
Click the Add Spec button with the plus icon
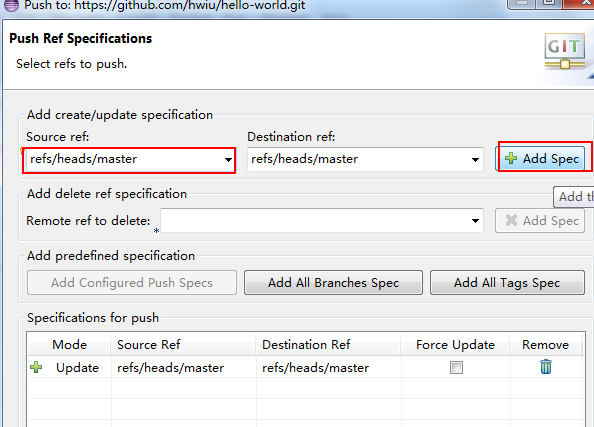point(541,158)
